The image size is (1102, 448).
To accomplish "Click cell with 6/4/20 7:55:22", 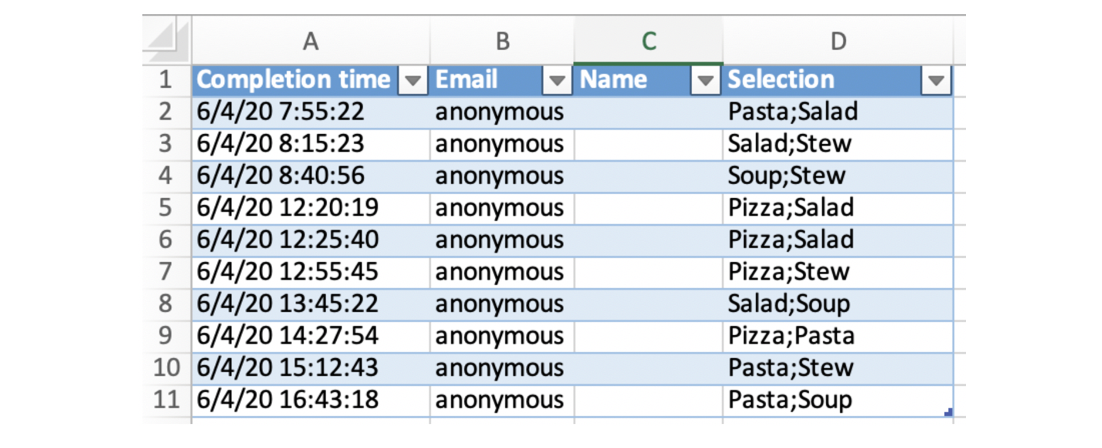I will (311, 112).
